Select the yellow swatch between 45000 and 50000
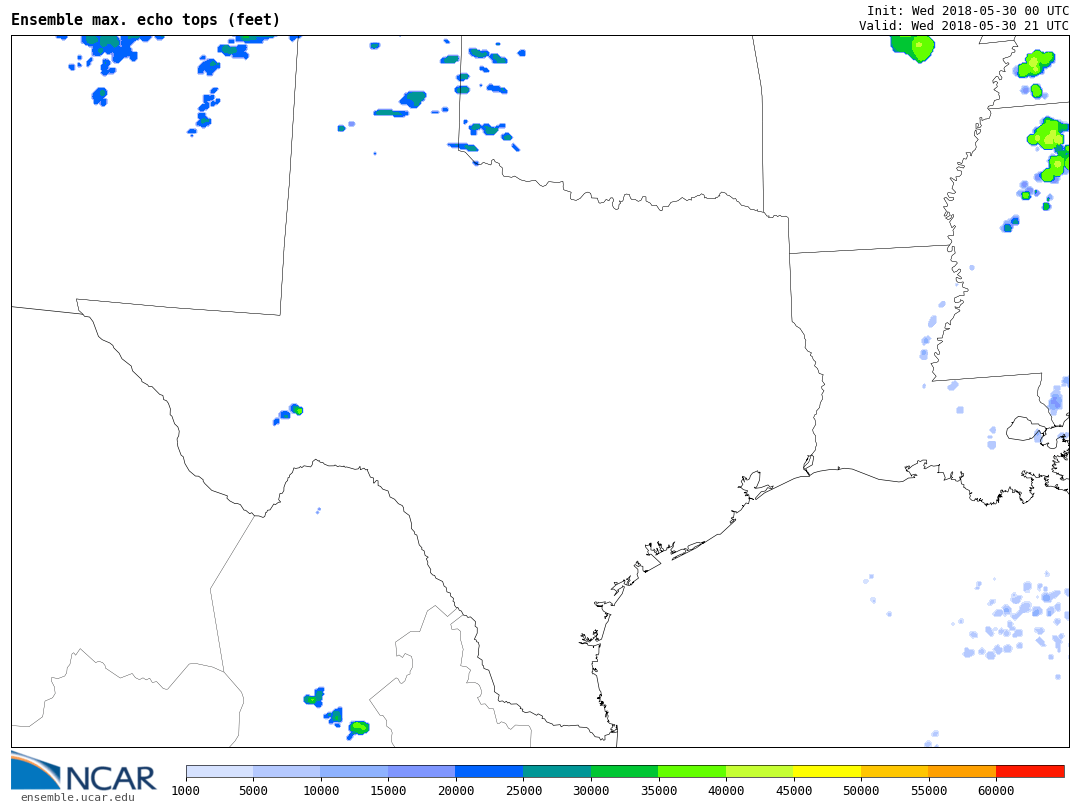The width and height of the screenshot is (1080, 810). (x=827, y=771)
